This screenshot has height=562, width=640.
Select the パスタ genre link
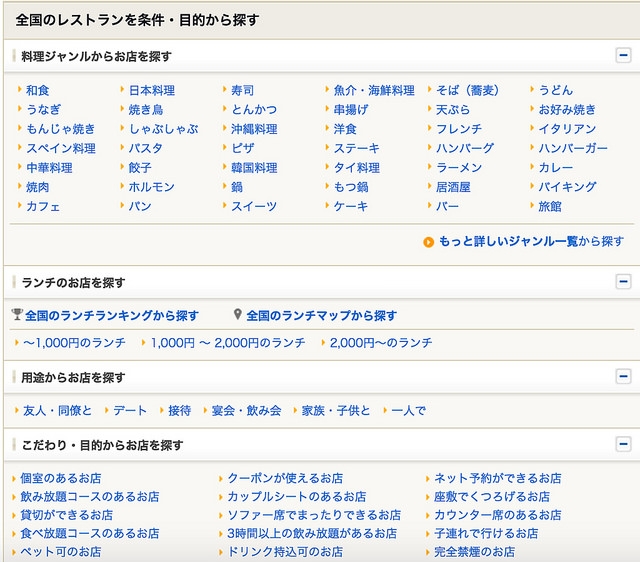click(146, 148)
